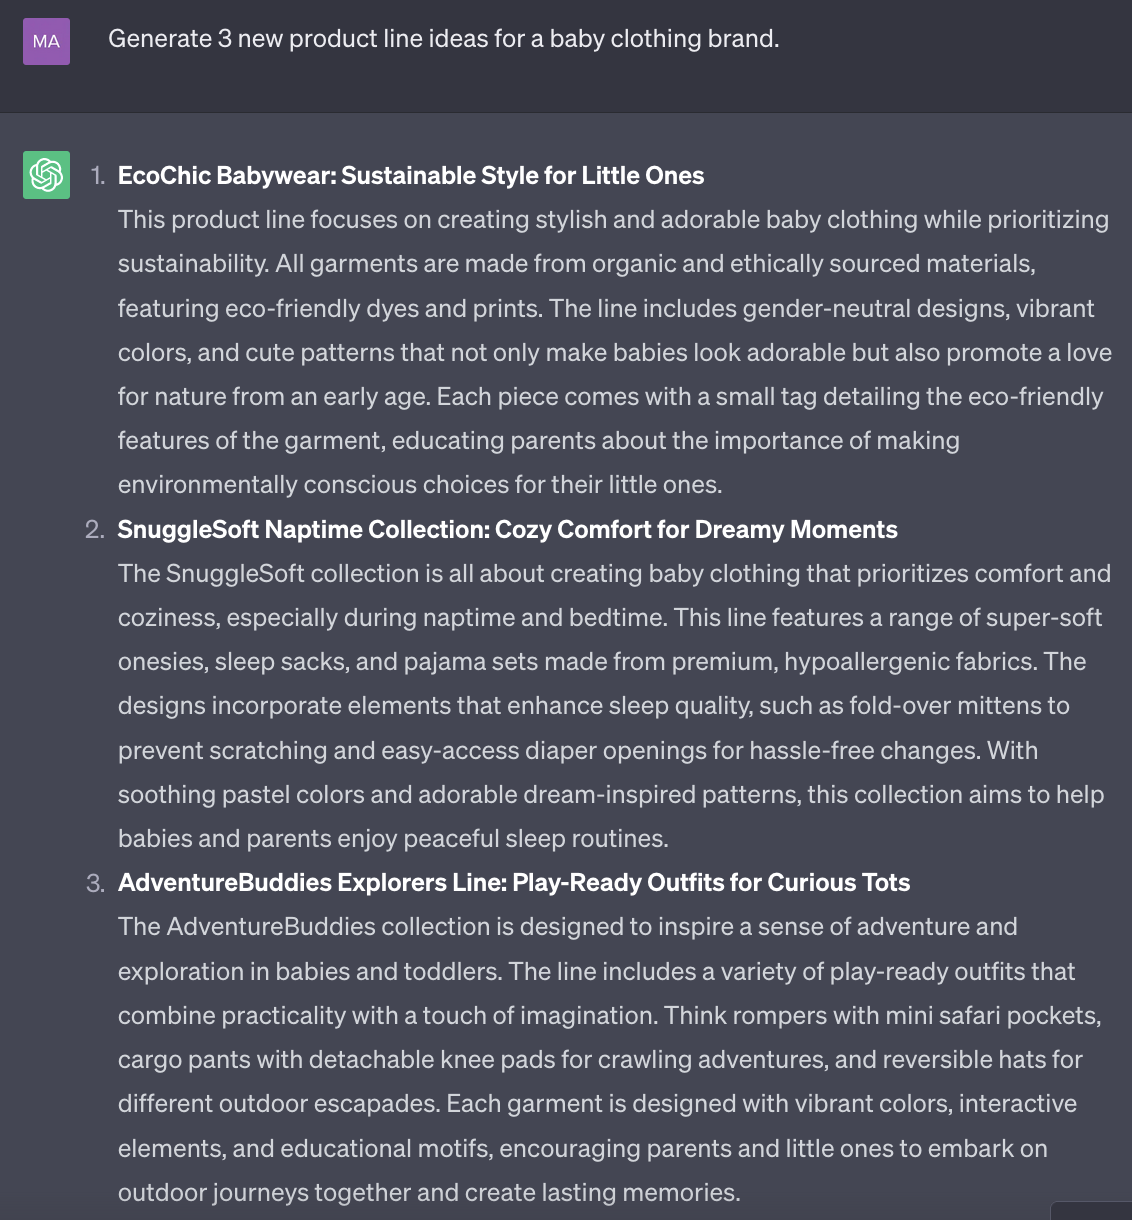Screen dimensions: 1132x1220
Task: Click list number 1 beside EcoChic
Action: point(97,176)
